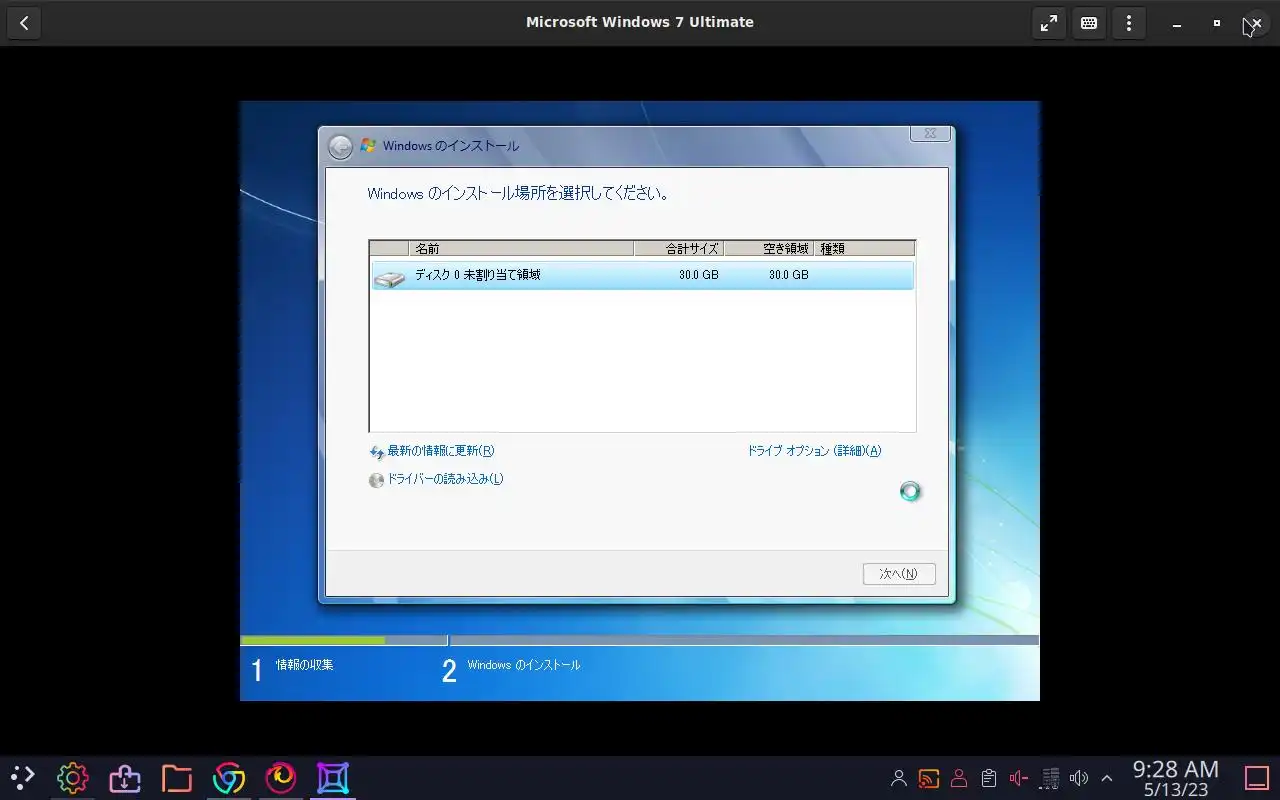
Task: Open the software download app in taskbar
Action: [125, 777]
